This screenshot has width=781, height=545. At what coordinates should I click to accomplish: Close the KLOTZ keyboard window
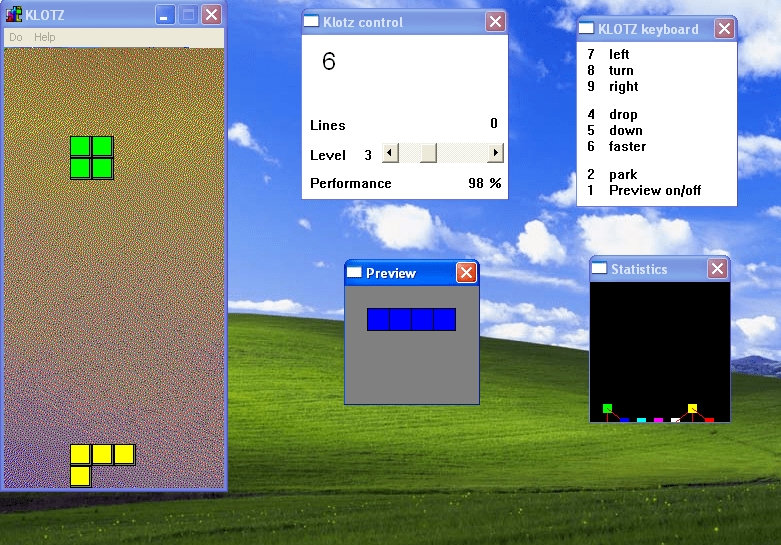coord(724,29)
